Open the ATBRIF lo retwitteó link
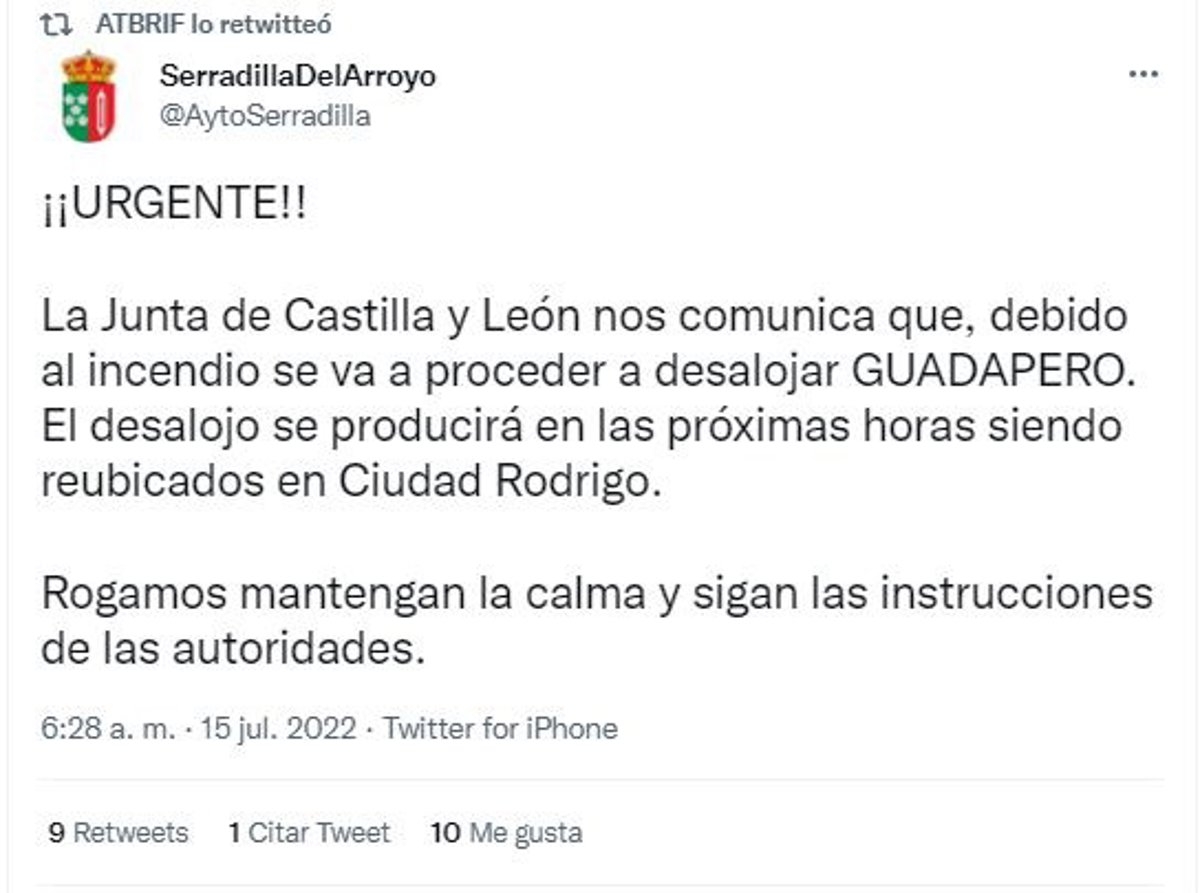The height and width of the screenshot is (893, 1200). [214, 24]
